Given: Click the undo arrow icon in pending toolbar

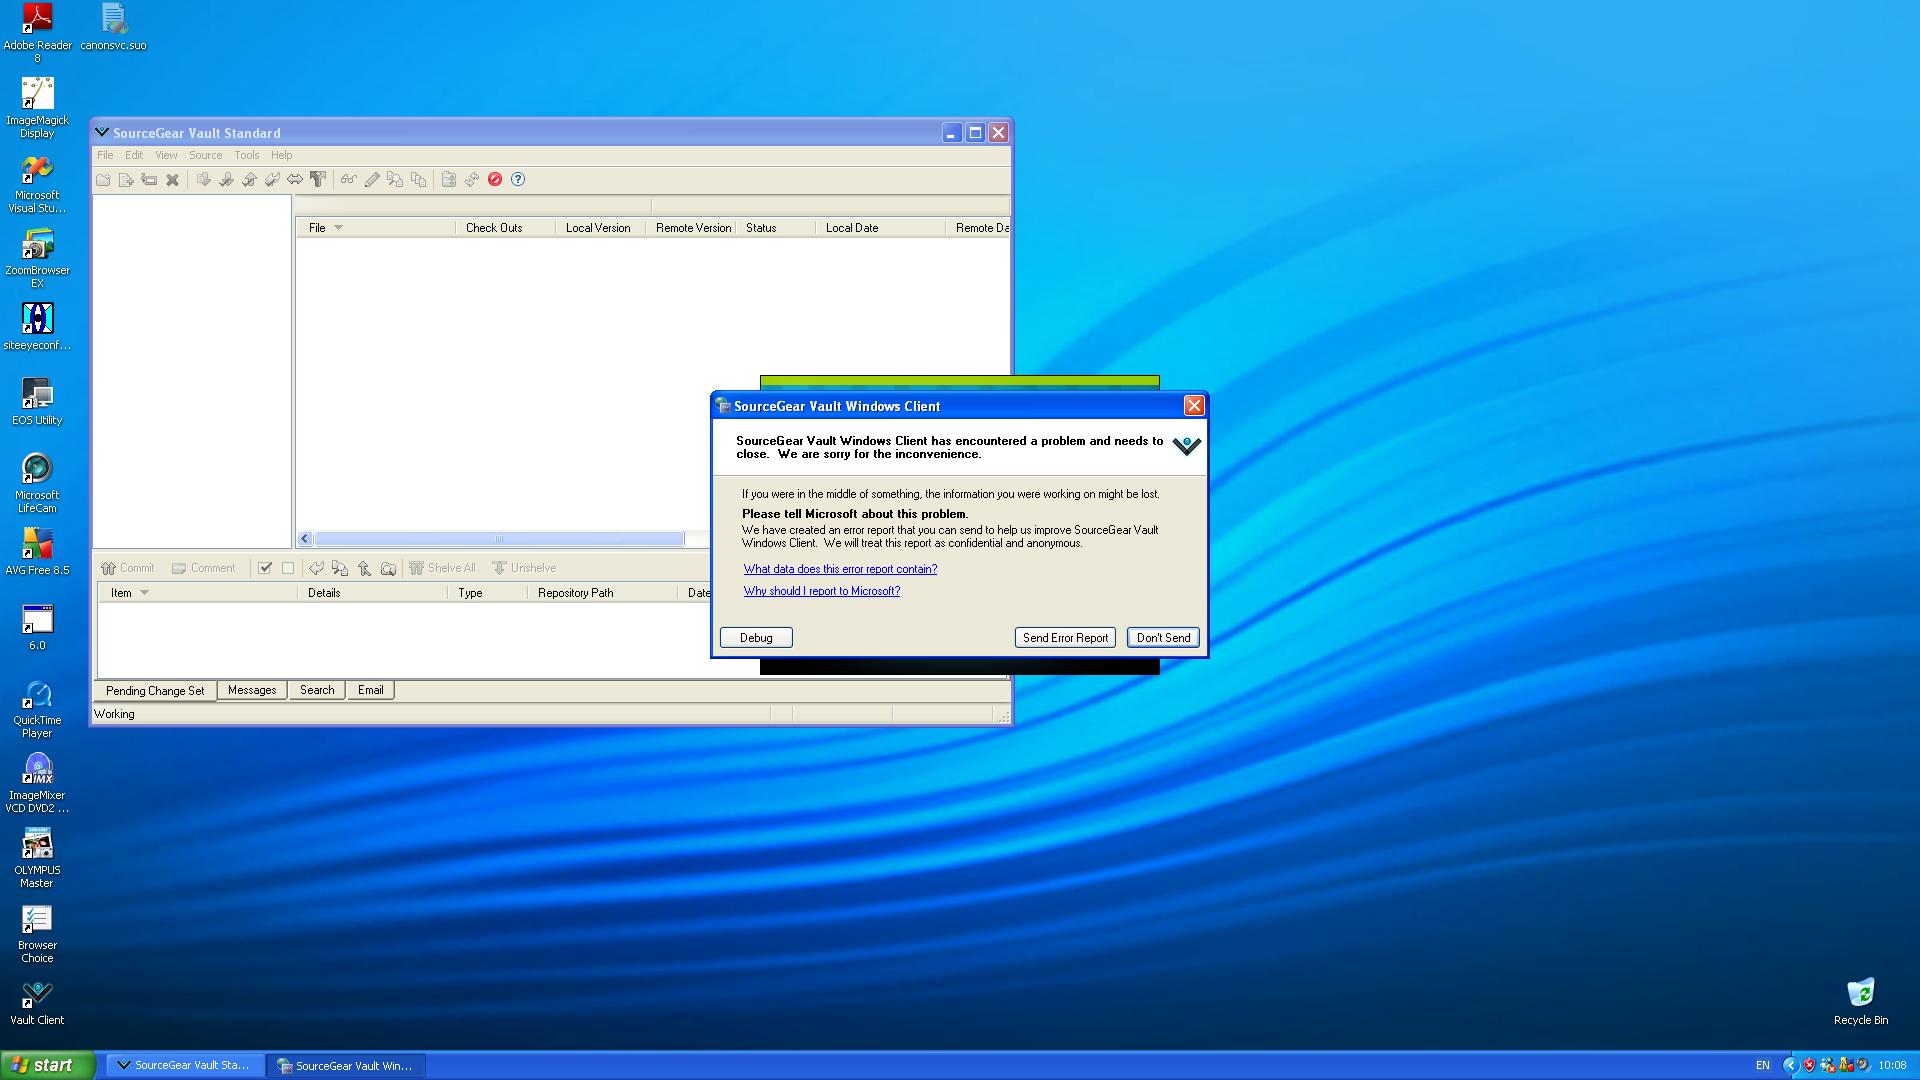Looking at the screenshot, I should [x=316, y=568].
